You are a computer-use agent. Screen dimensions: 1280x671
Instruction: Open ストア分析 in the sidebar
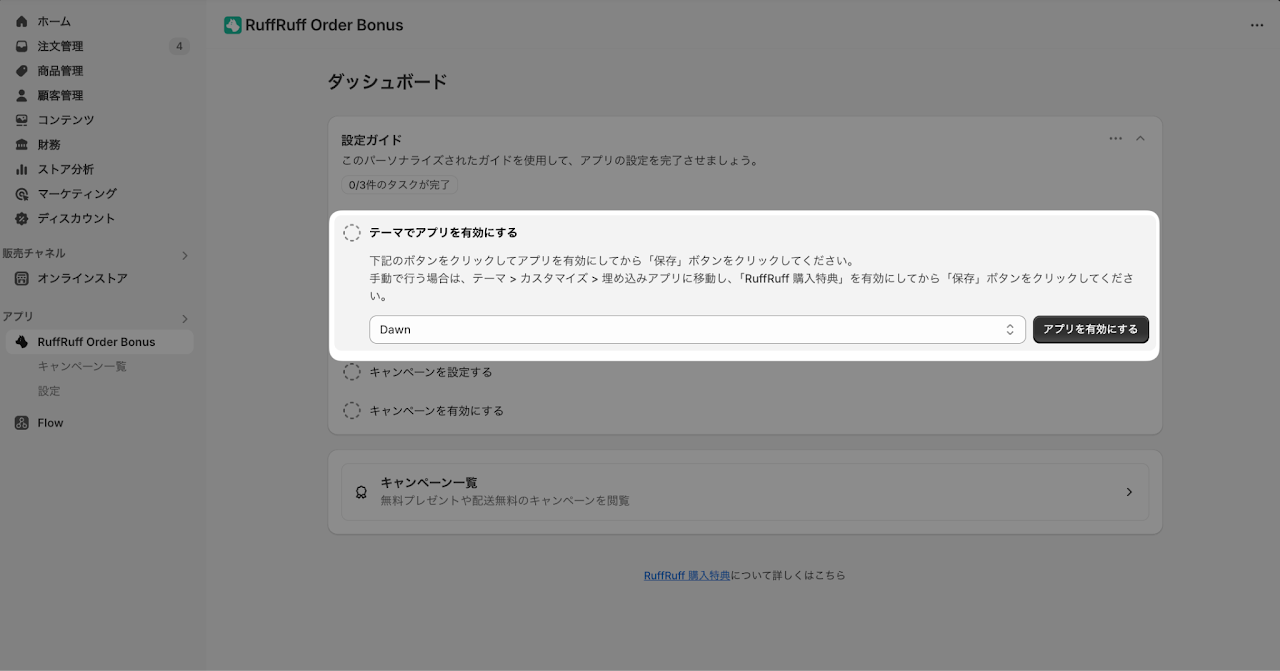66,169
